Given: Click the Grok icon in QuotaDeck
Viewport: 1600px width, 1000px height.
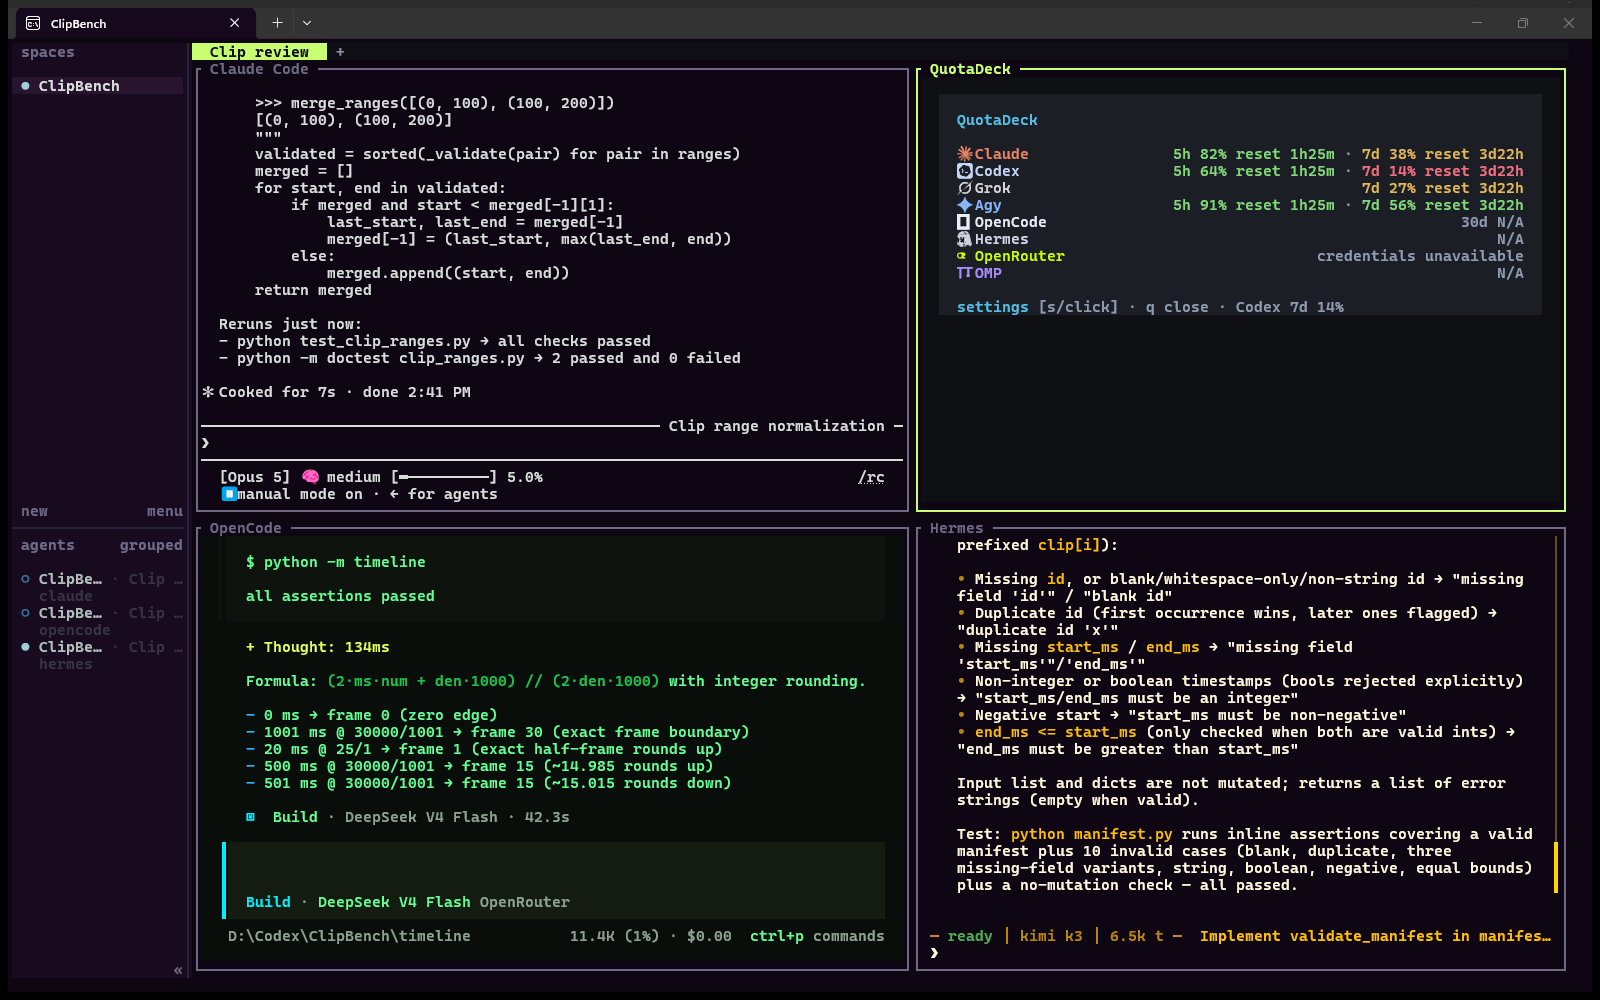Looking at the screenshot, I should point(964,188).
